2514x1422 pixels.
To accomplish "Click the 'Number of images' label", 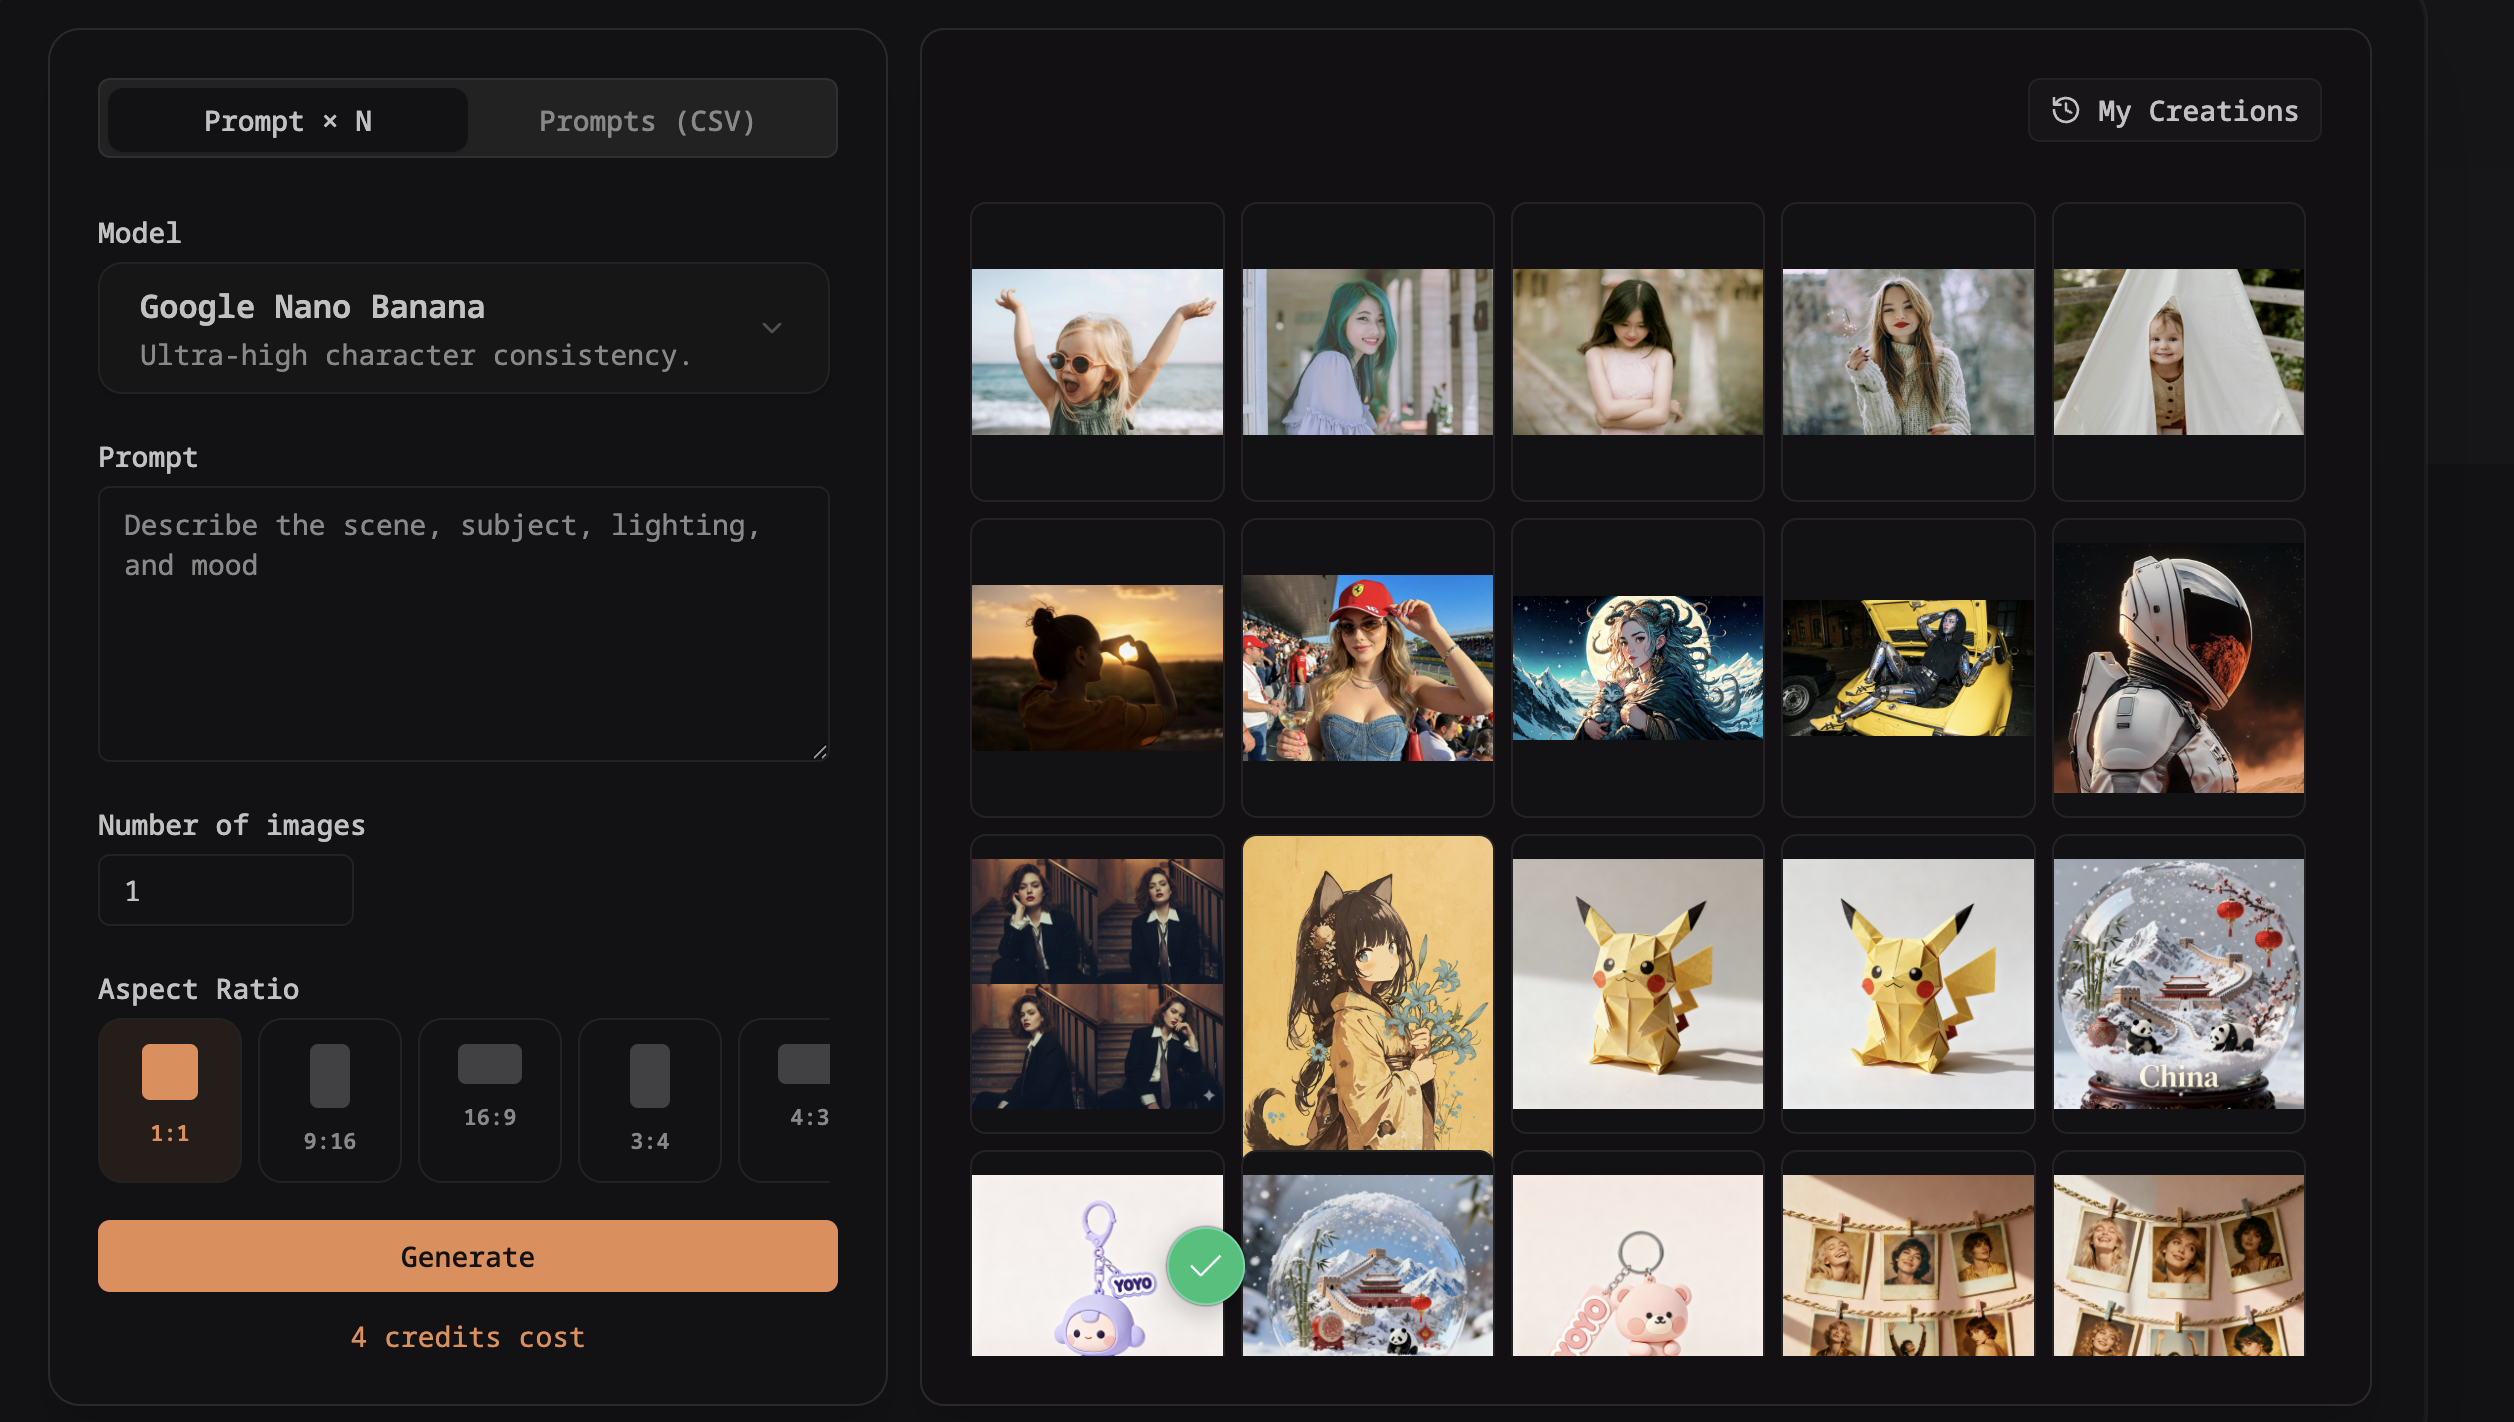I will 232,825.
